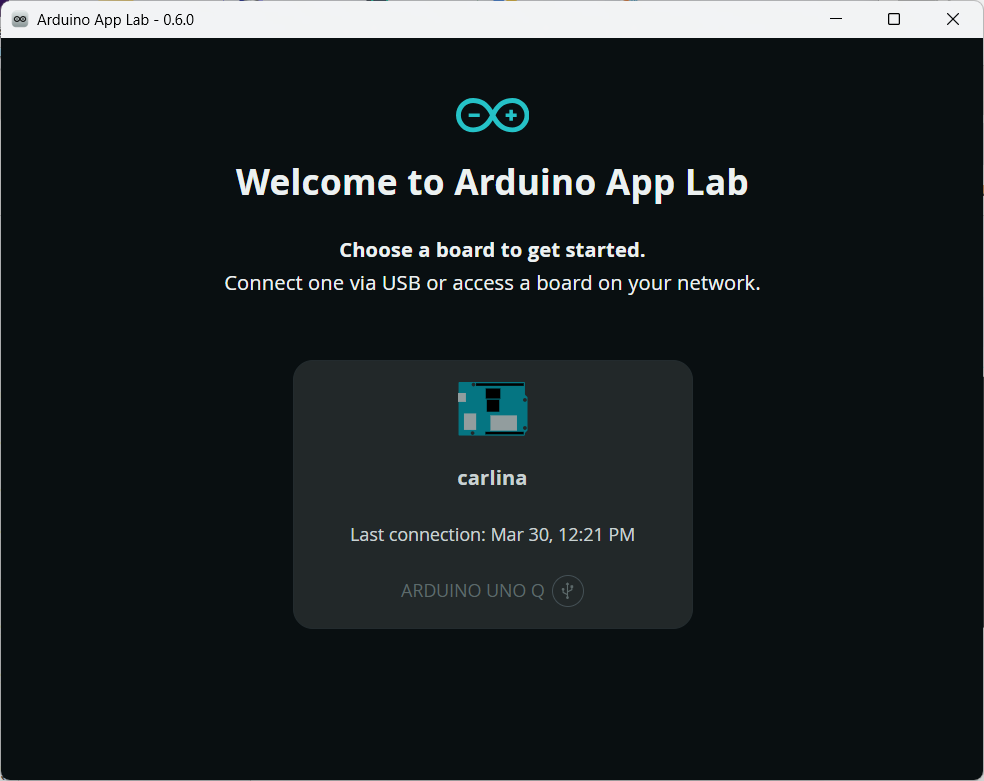Select the board named carlina
This screenshot has height=781, width=984.
[492, 478]
